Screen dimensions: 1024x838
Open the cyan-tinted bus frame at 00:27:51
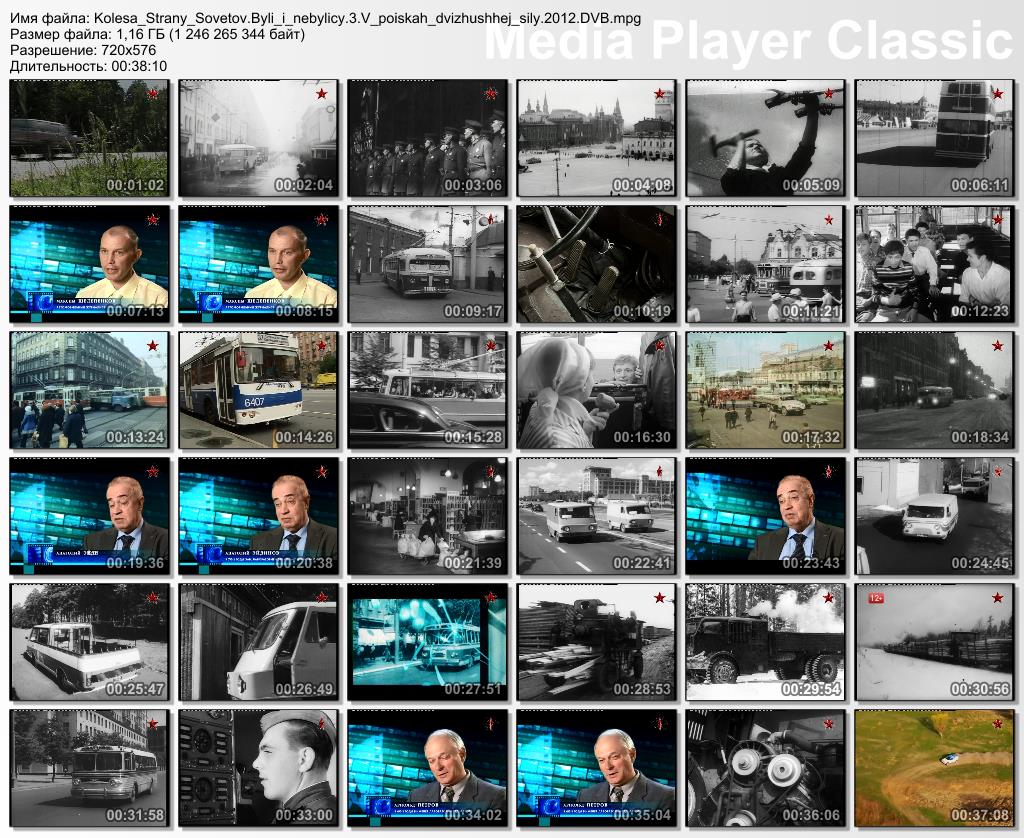427,643
